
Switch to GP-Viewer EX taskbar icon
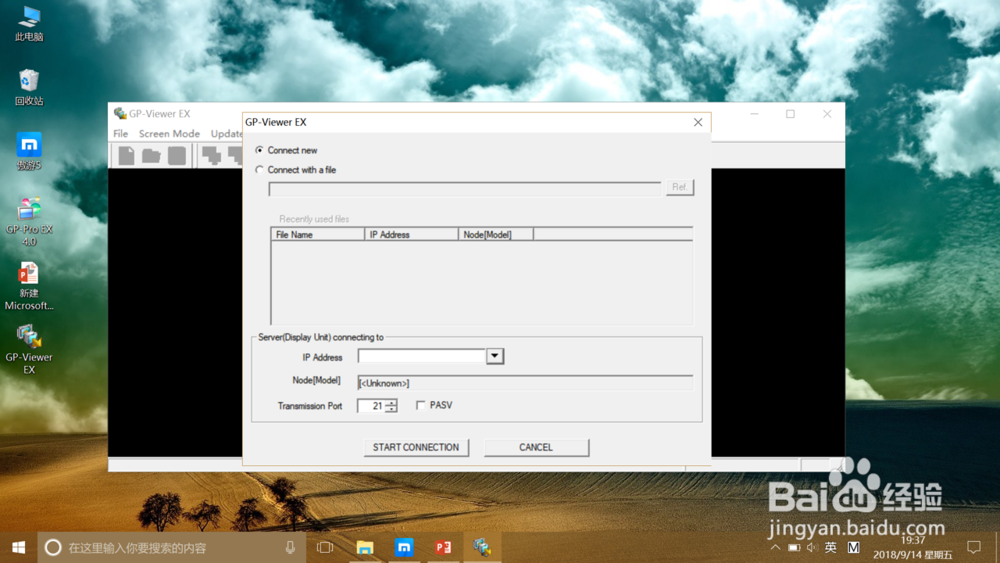point(482,547)
